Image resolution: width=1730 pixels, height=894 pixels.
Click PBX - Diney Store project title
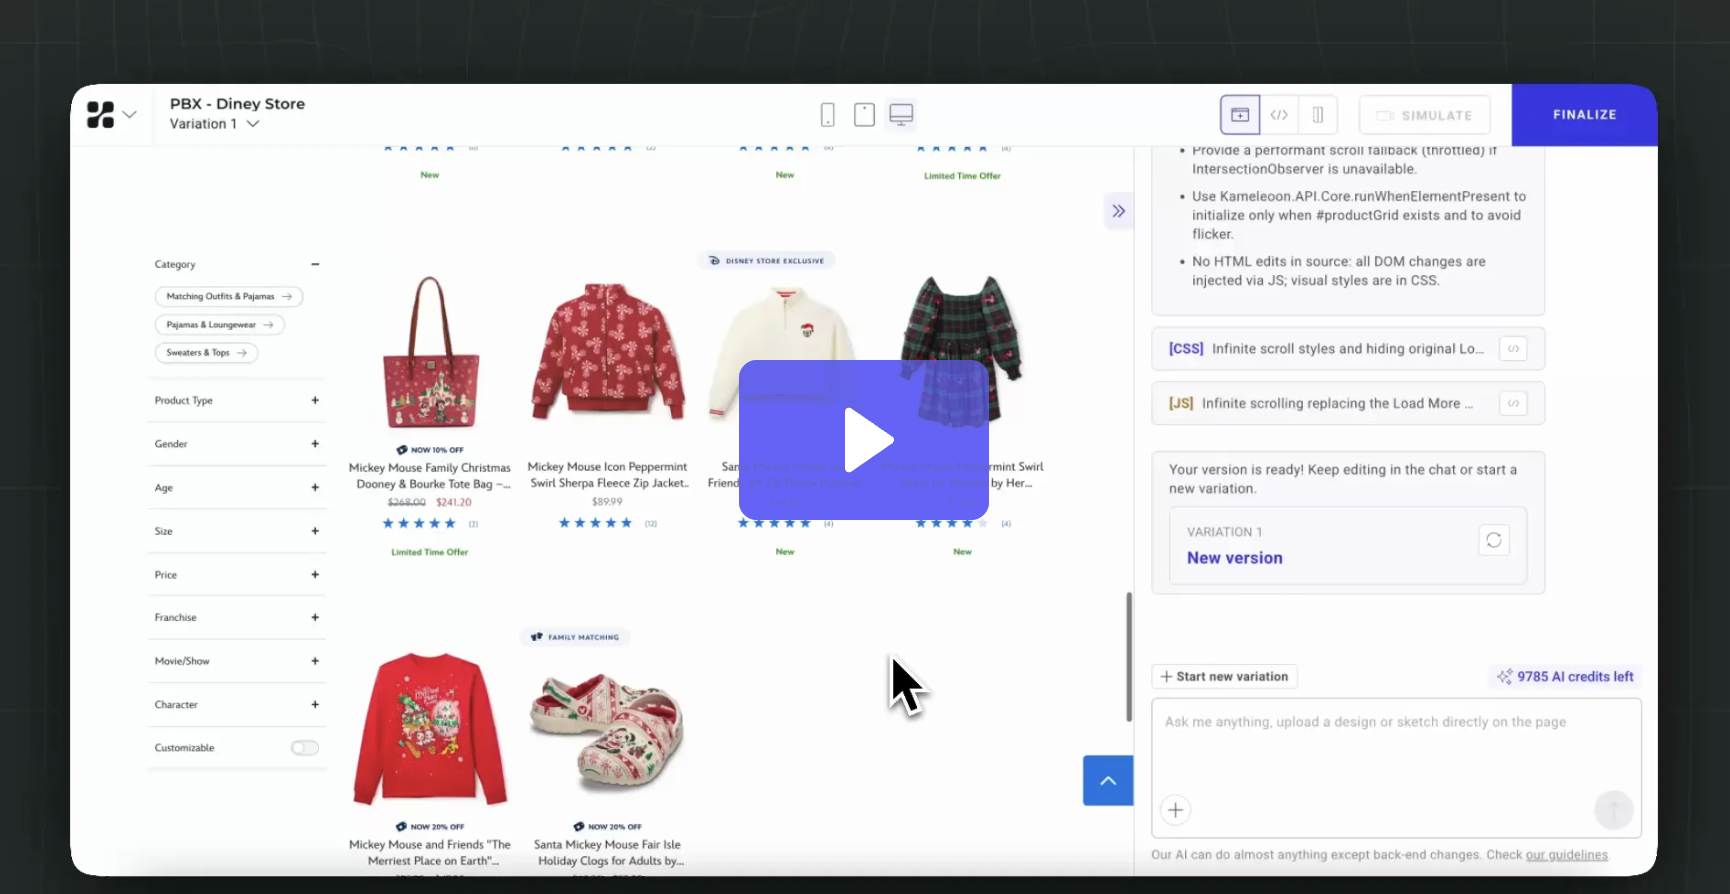coord(237,104)
